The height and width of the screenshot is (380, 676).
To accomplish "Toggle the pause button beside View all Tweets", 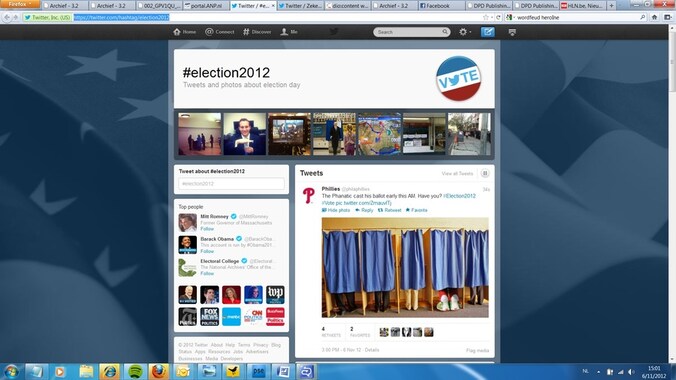I will pyautogui.click(x=485, y=173).
